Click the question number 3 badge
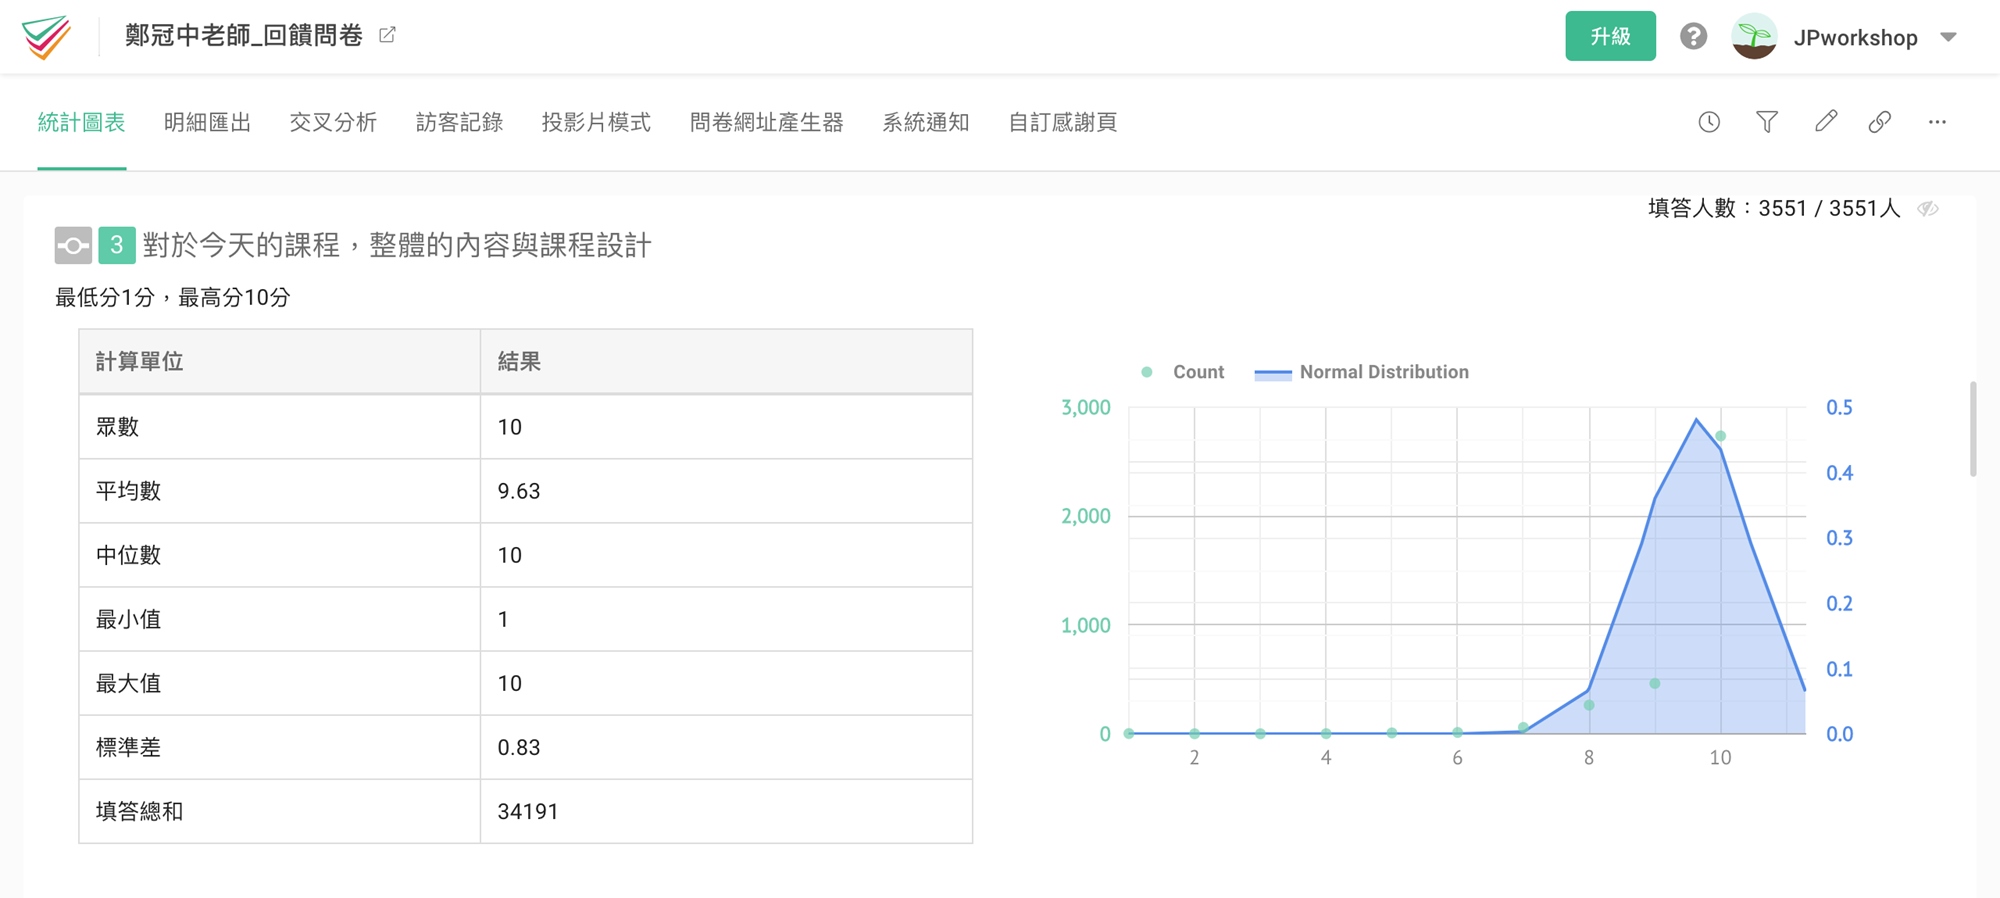Screen dimensions: 2000x898 tap(117, 245)
